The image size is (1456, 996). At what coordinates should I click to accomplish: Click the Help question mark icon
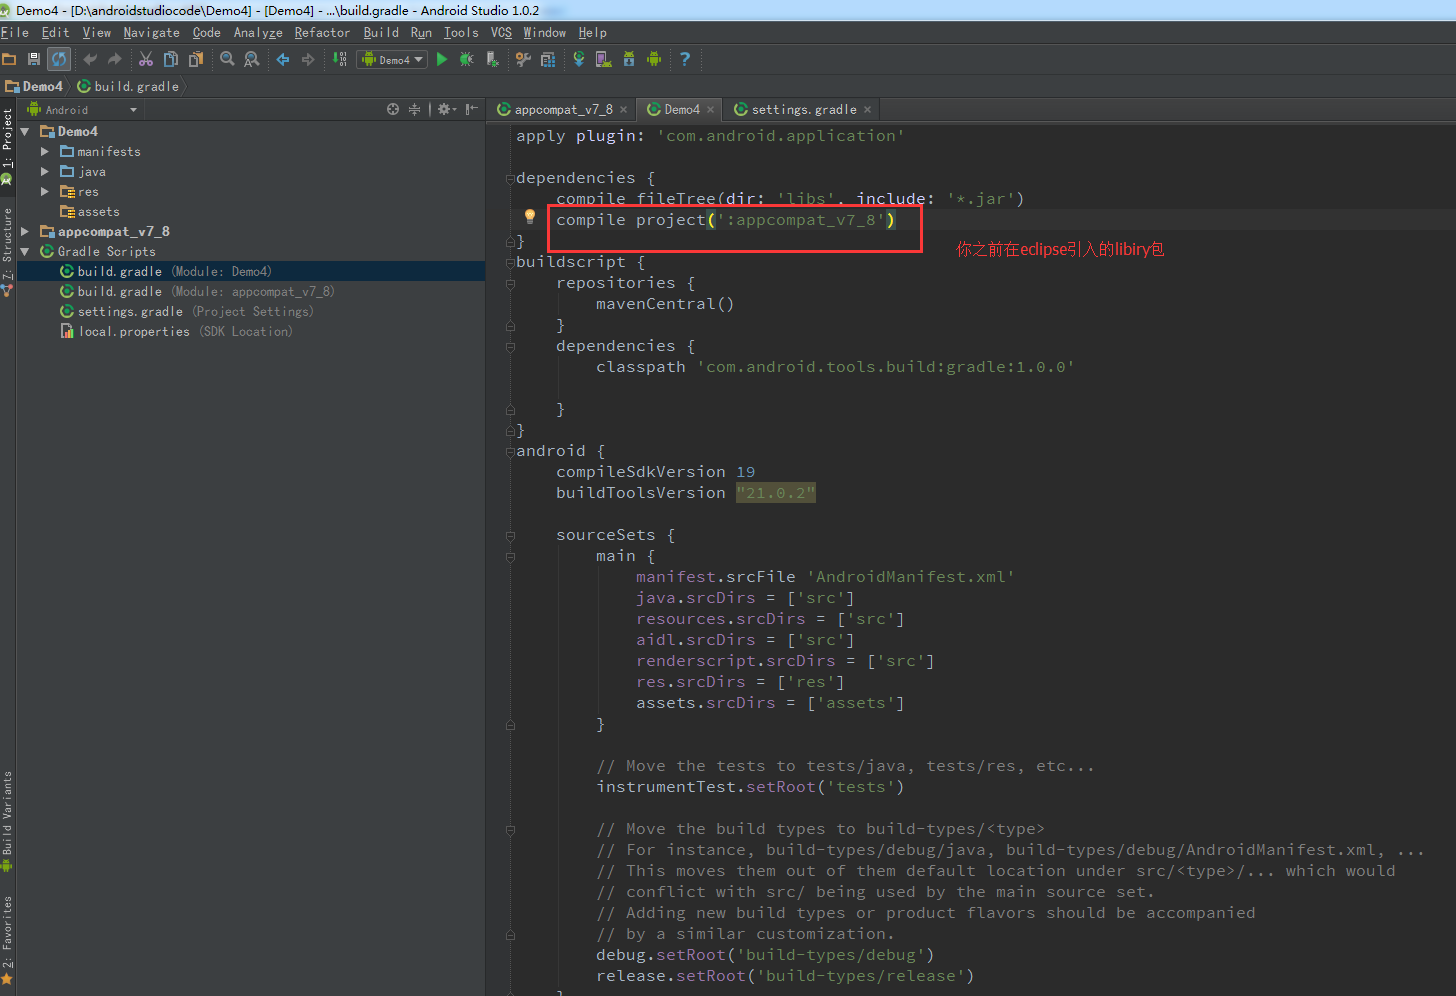[685, 59]
